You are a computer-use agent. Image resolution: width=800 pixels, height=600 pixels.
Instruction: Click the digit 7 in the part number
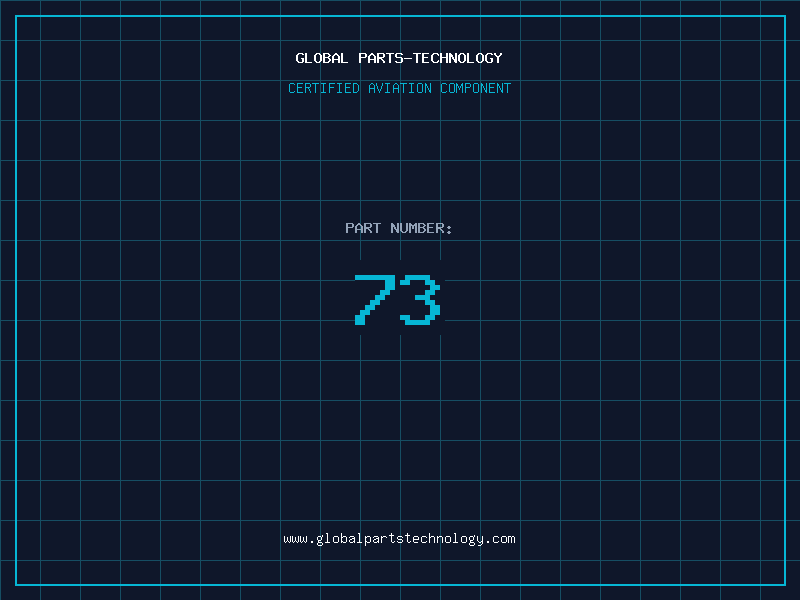coord(374,300)
